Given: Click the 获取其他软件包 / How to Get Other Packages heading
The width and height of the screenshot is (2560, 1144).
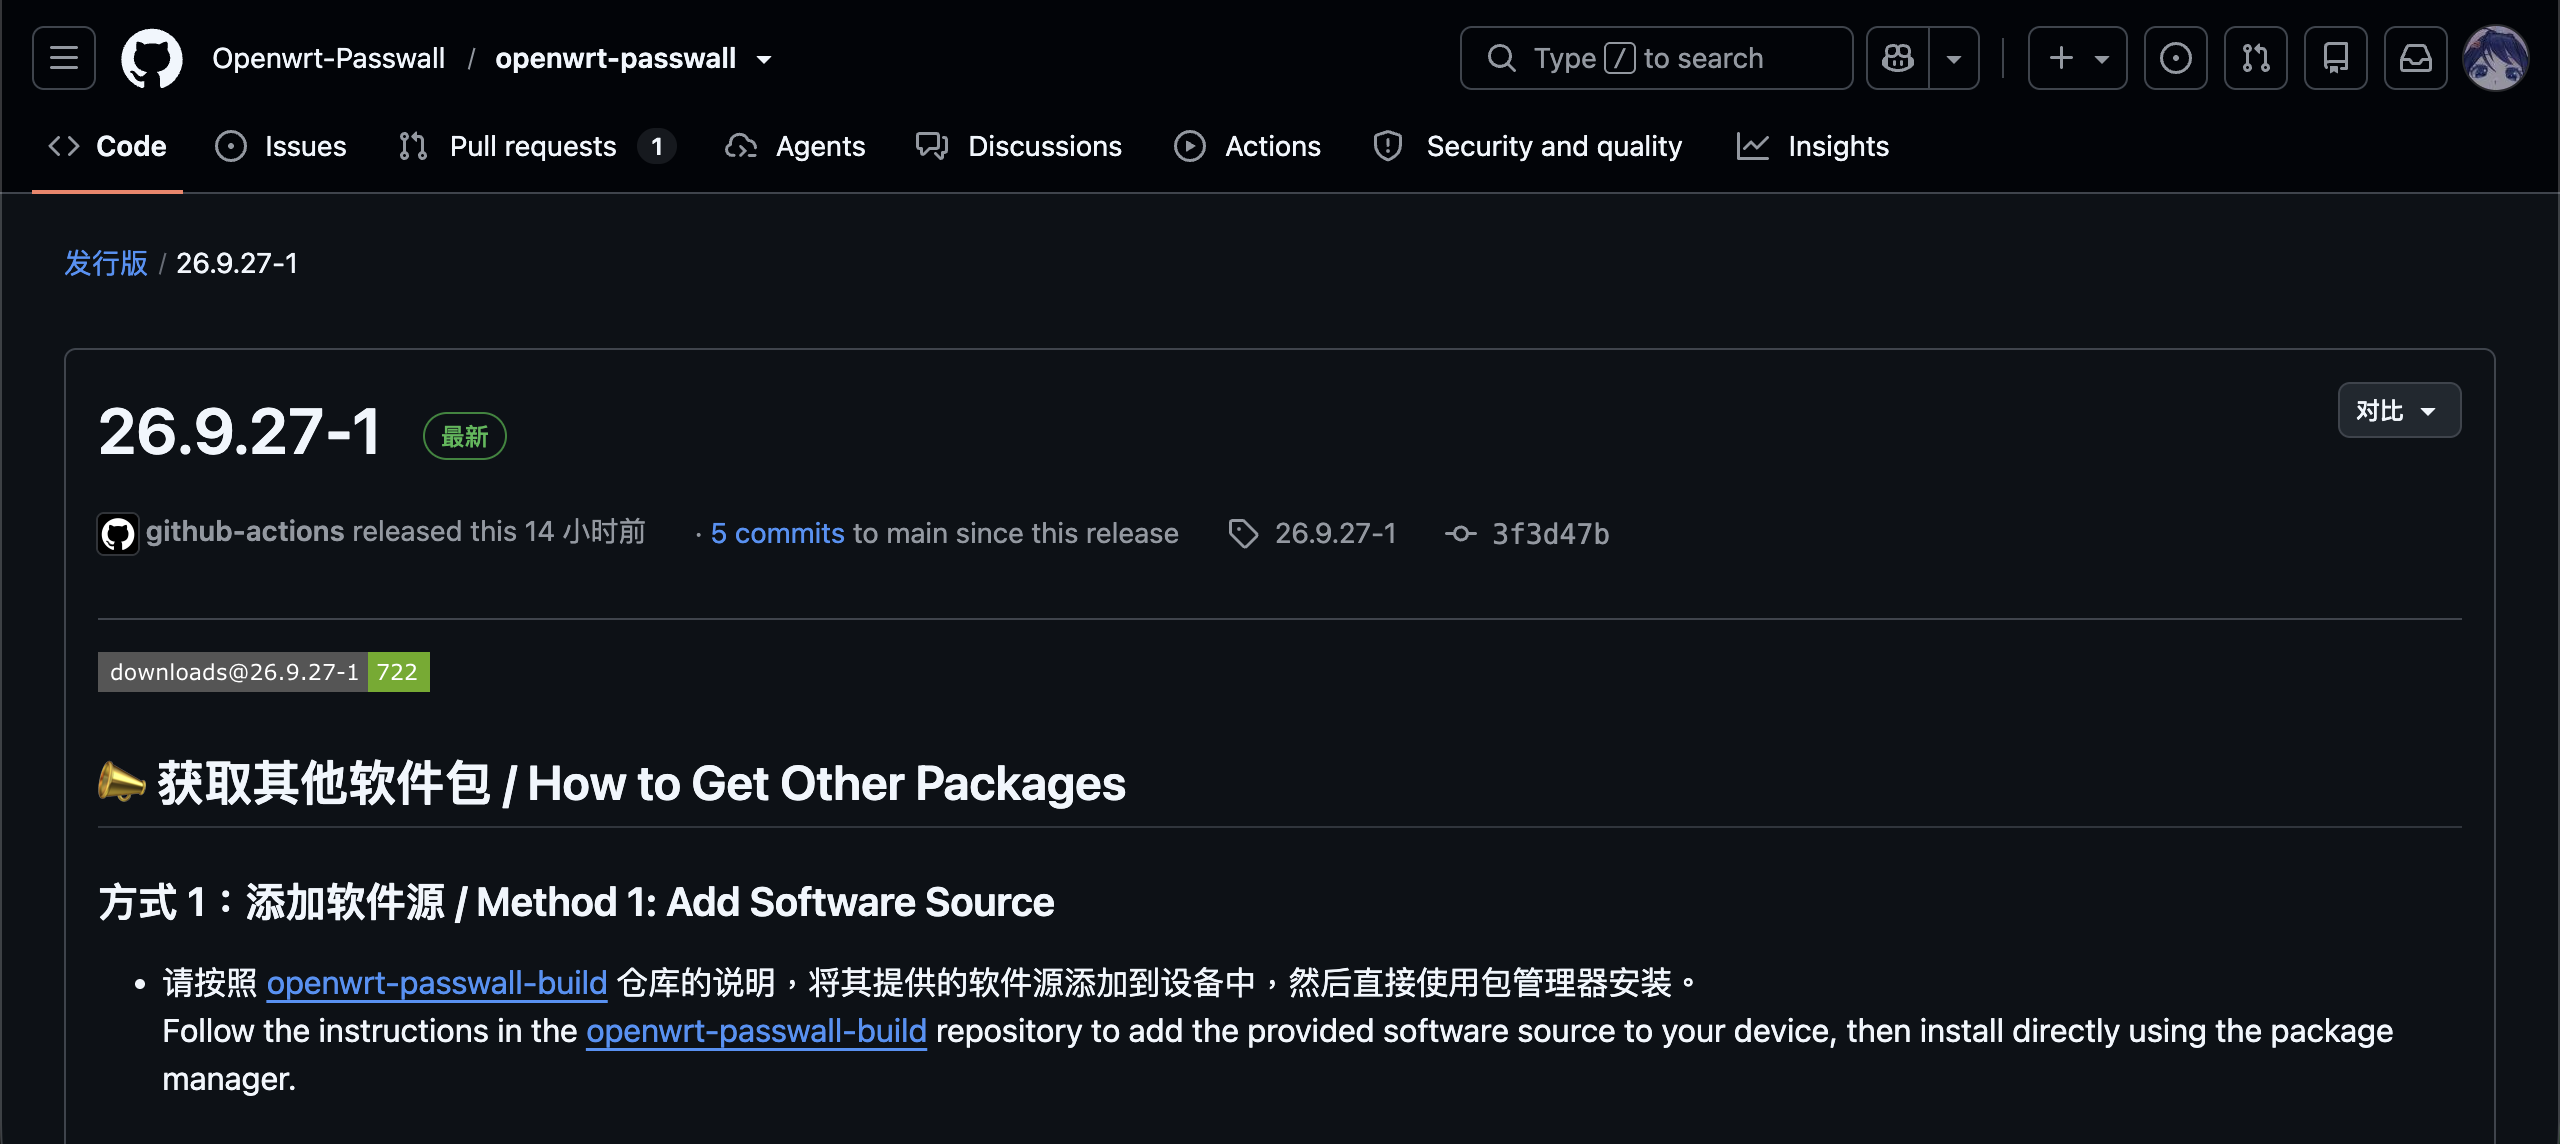Looking at the screenshot, I should pos(612,783).
